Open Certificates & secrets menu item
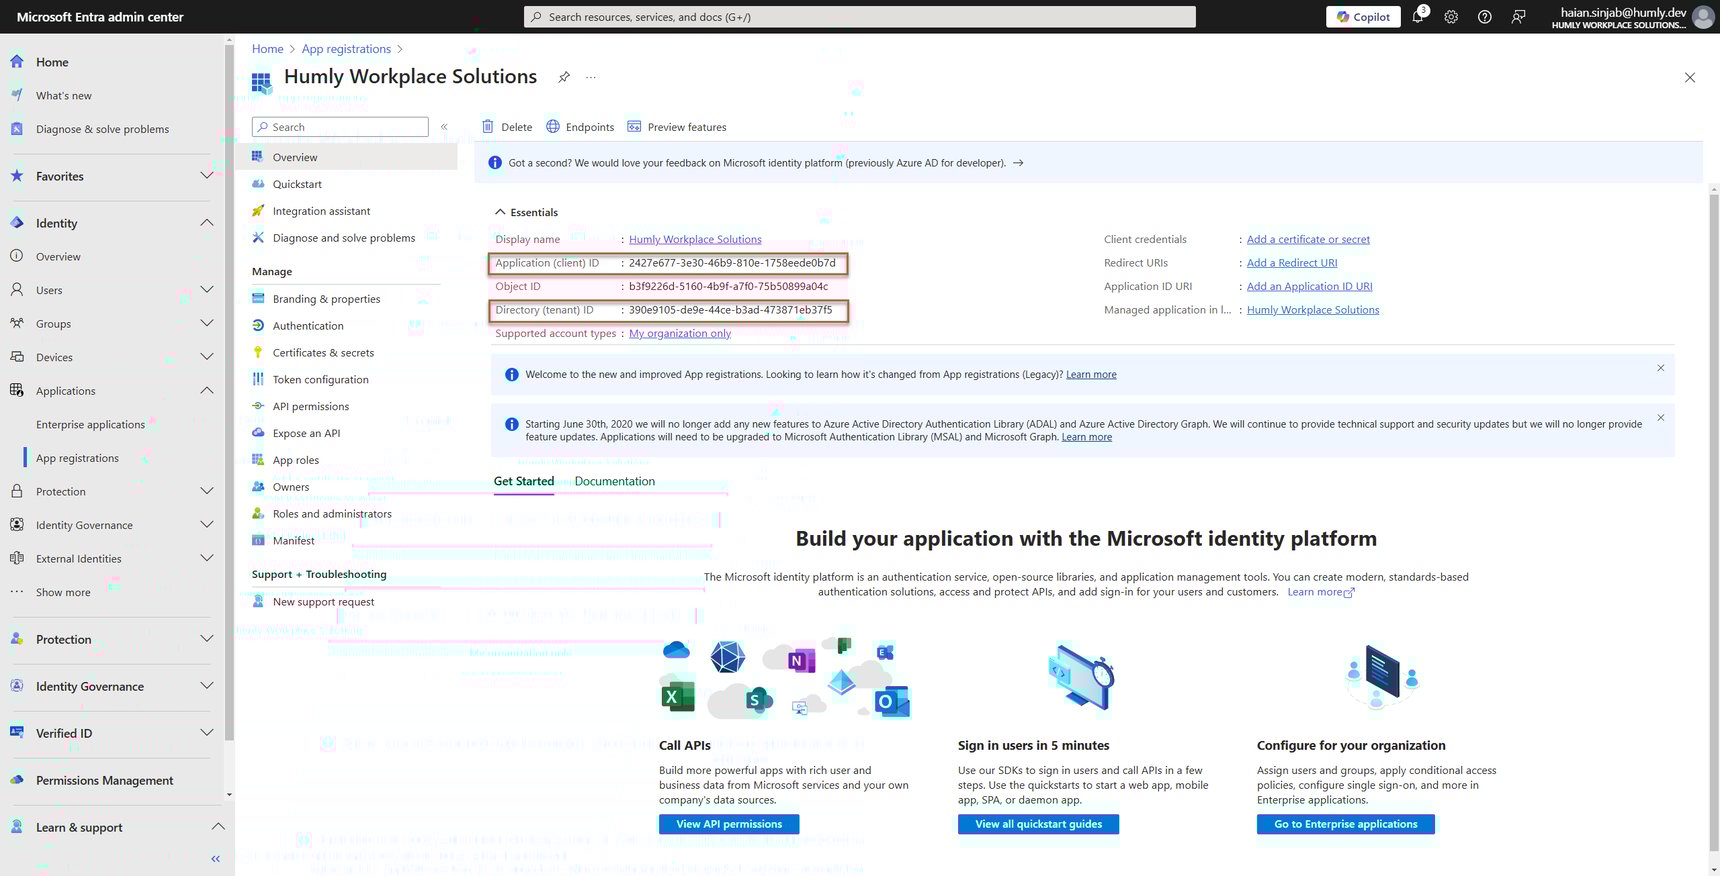The width and height of the screenshot is (1720, 876). [x=323, y=353]
